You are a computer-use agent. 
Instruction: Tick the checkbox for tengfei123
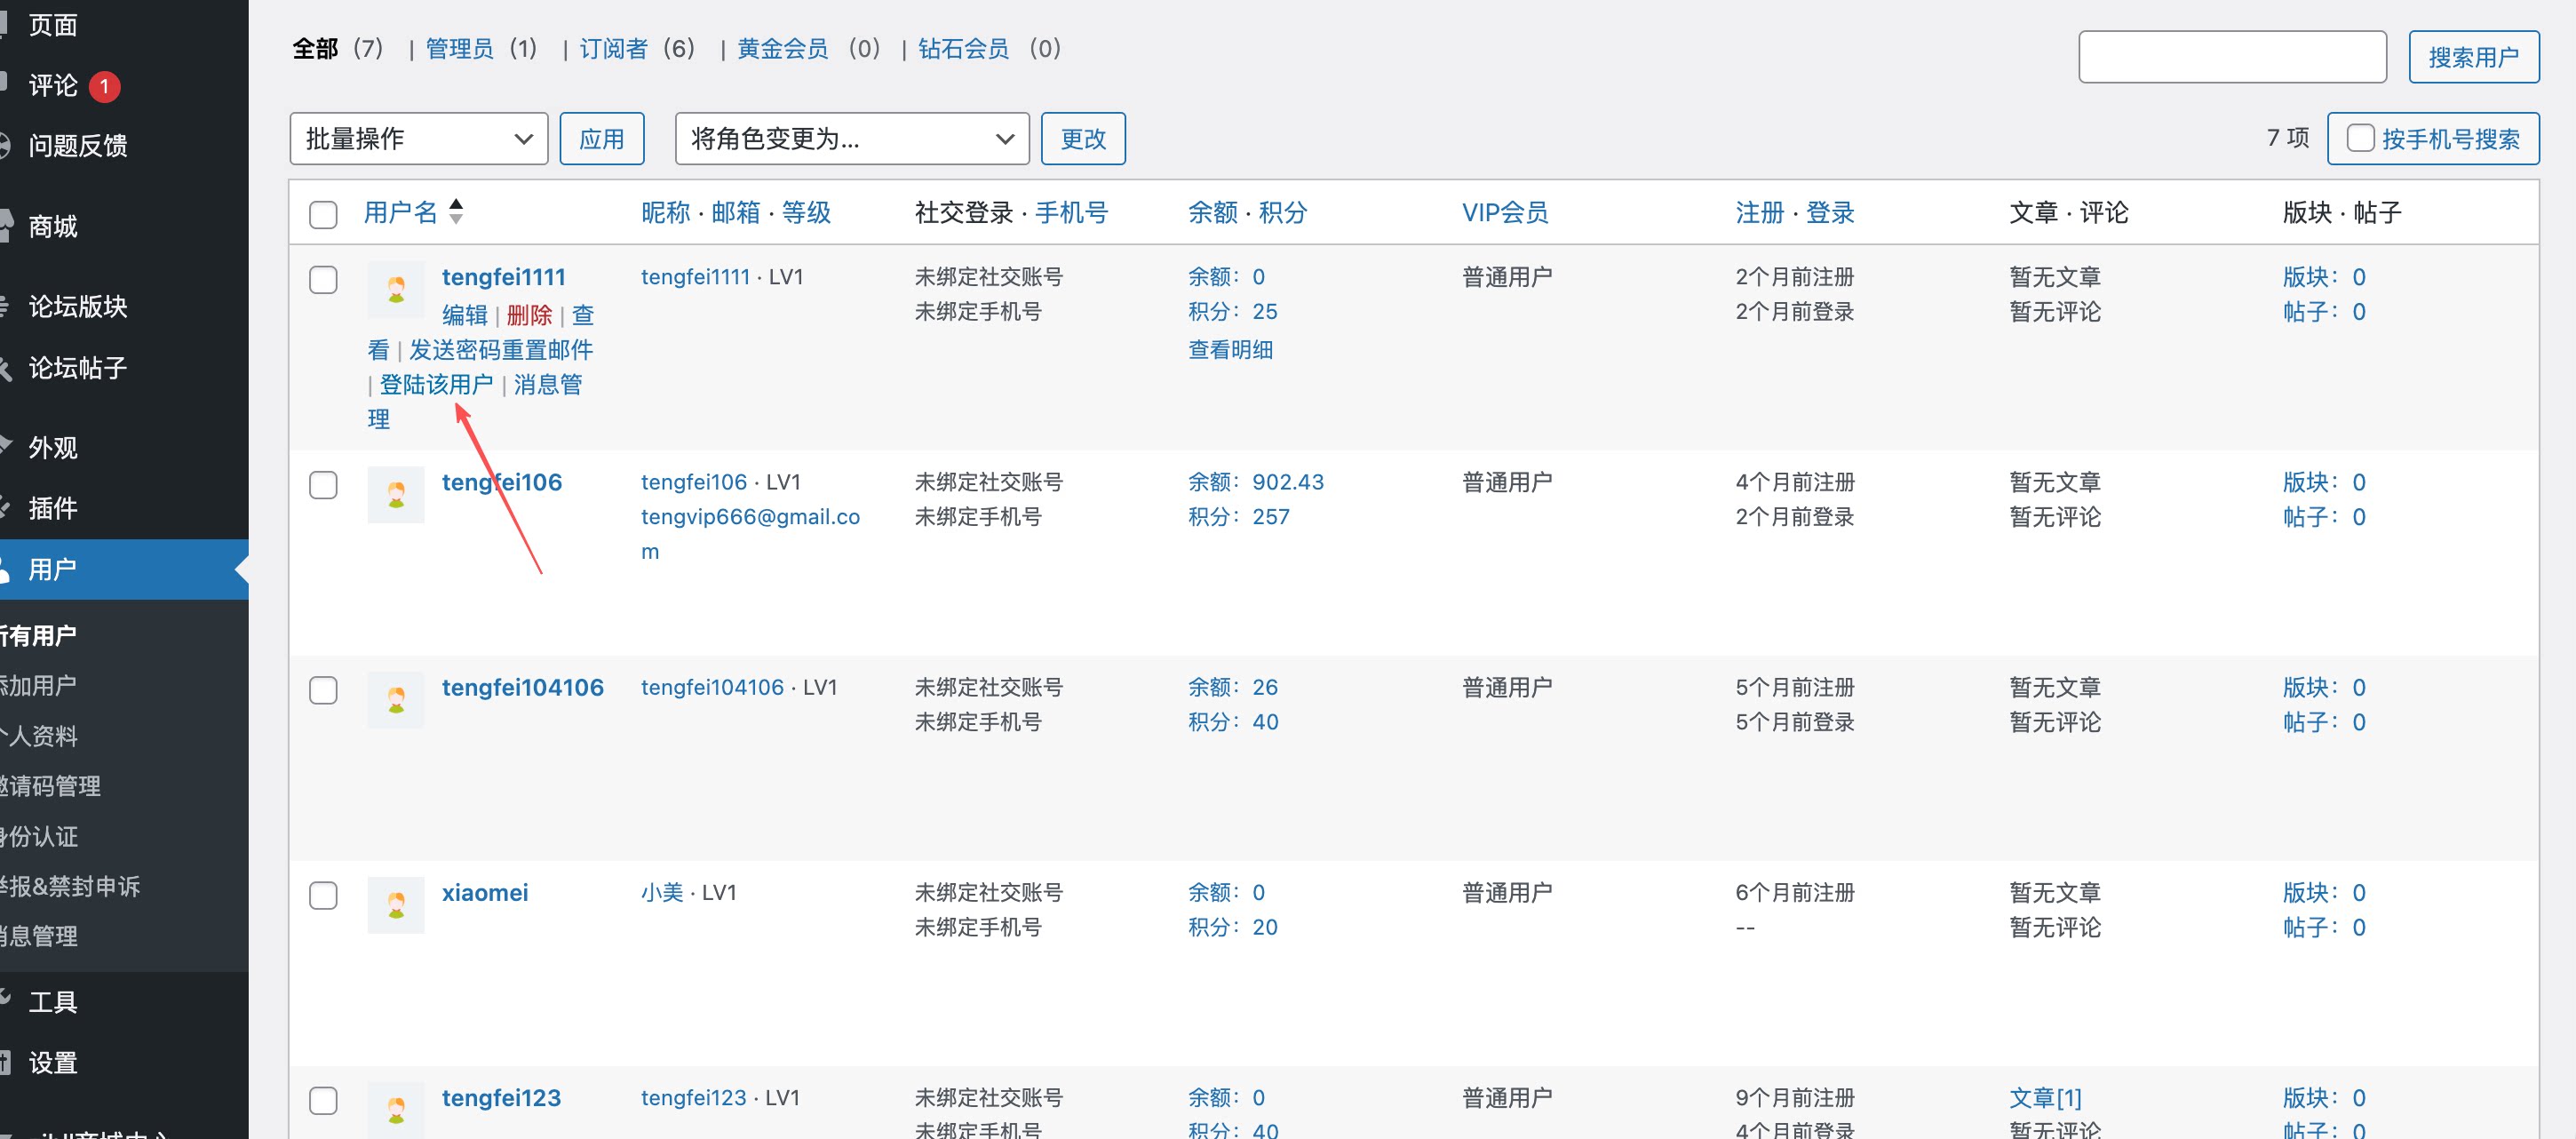click(323, 1100)
